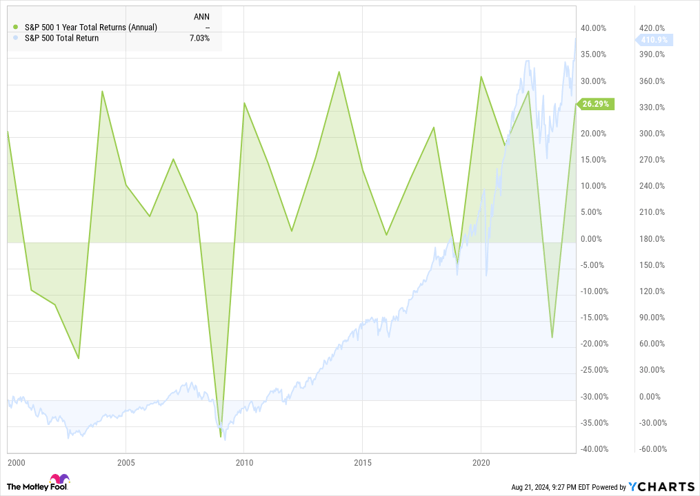
Task: Click the blue 410.9% value flag
Action: pos(654,40)
